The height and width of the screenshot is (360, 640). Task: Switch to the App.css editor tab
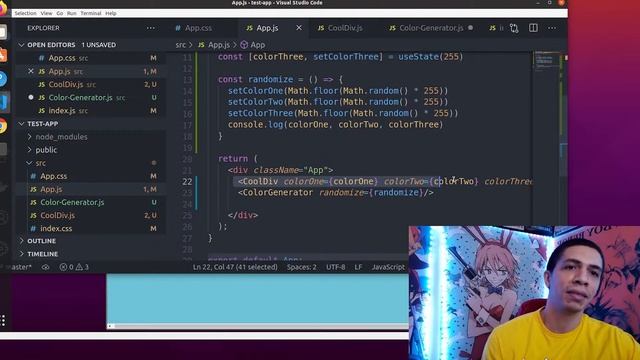[193, 28]
